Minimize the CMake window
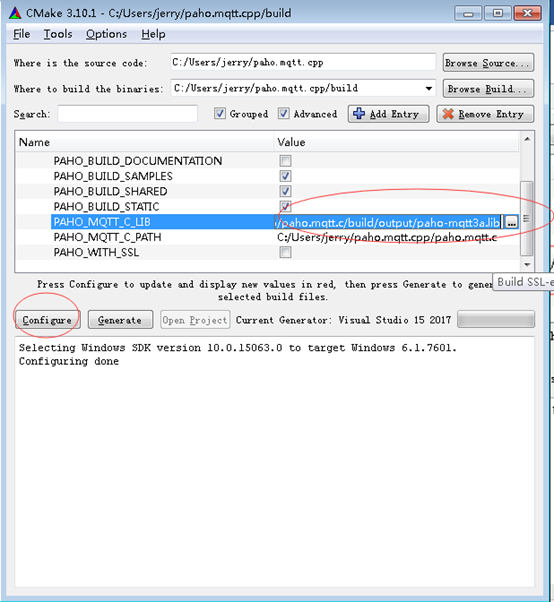This screenshot has height=602, width=554. coord(468,14)
